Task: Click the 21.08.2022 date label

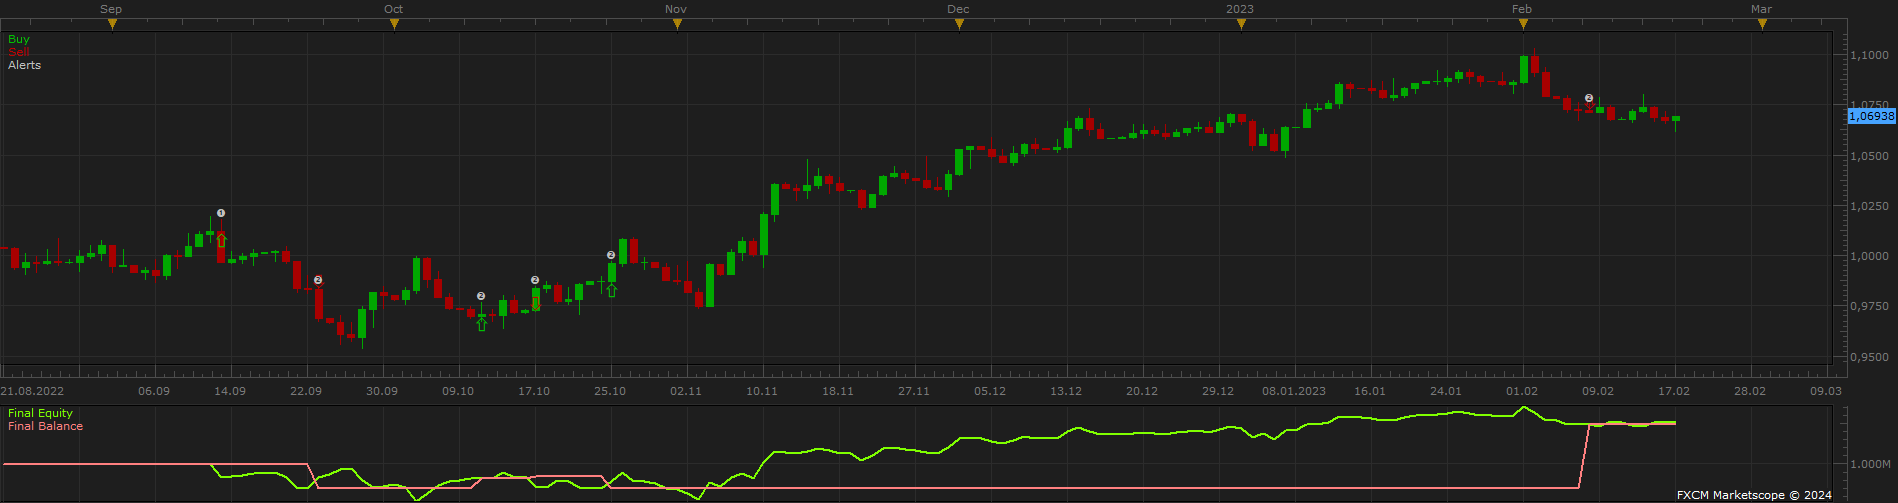Action: (32, 391)
